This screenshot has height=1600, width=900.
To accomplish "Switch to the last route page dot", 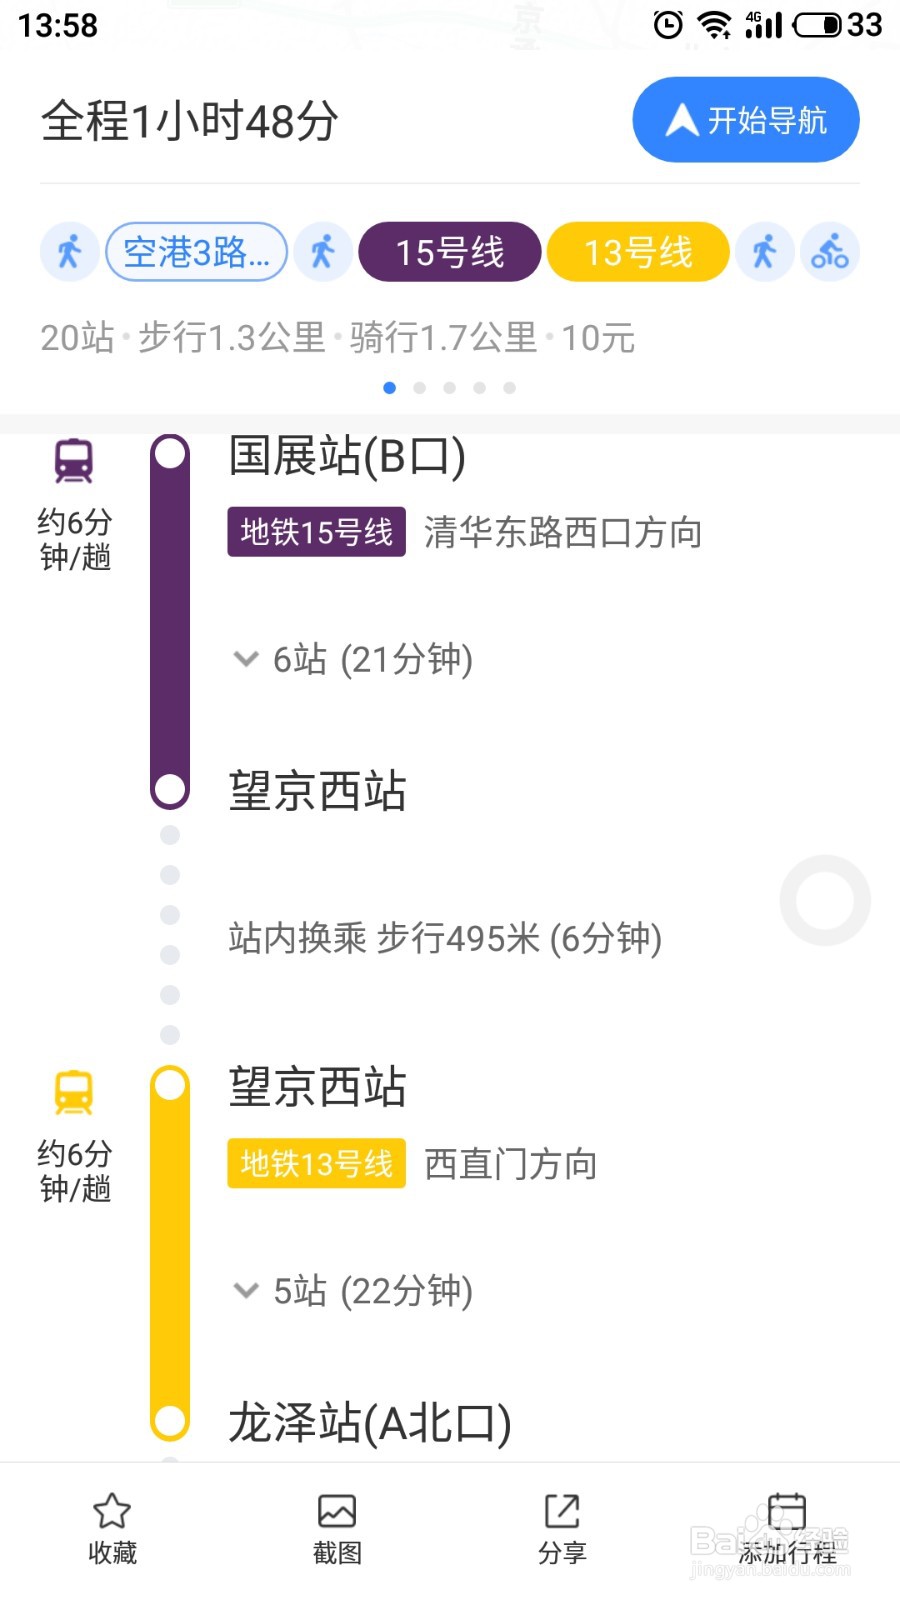I will pyautogui.click(x=510, y=388).
